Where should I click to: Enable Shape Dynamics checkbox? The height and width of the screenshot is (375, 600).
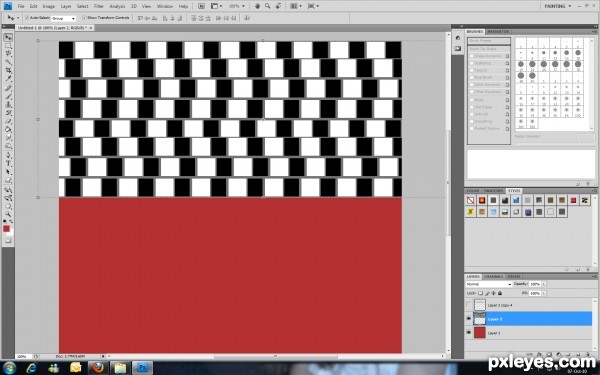[x=471, y=56]
